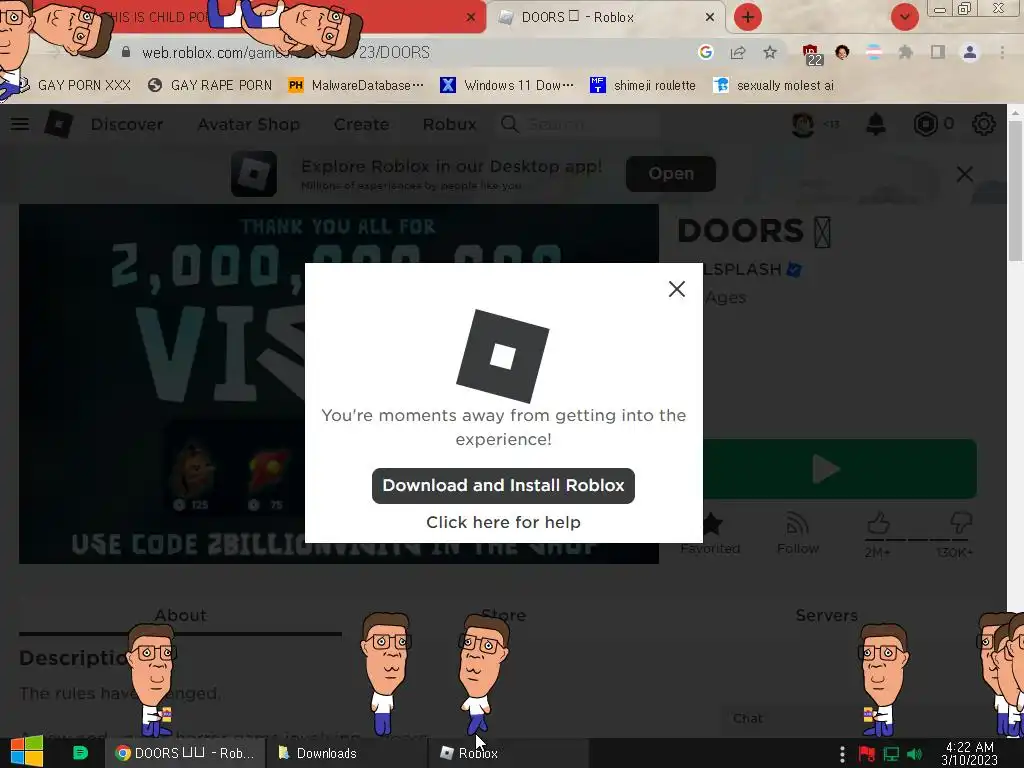The width and height of the screenshot is (1024, 768).
Task: Show hidden tray icons via dots
Action: (x=842, y=754)
